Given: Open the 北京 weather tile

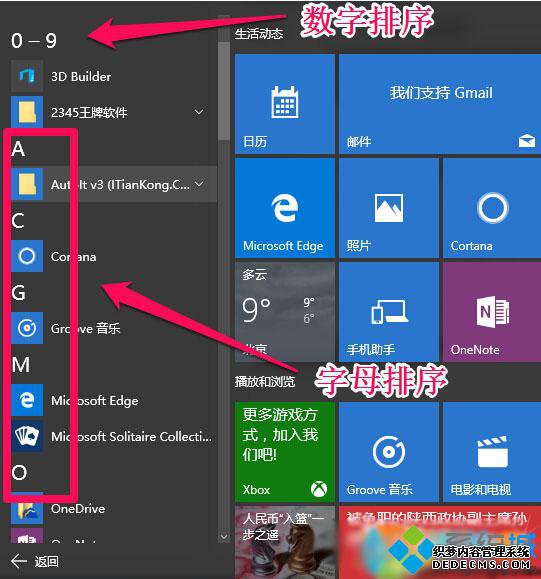Looking at the screenshot, I should coord(285,312).
